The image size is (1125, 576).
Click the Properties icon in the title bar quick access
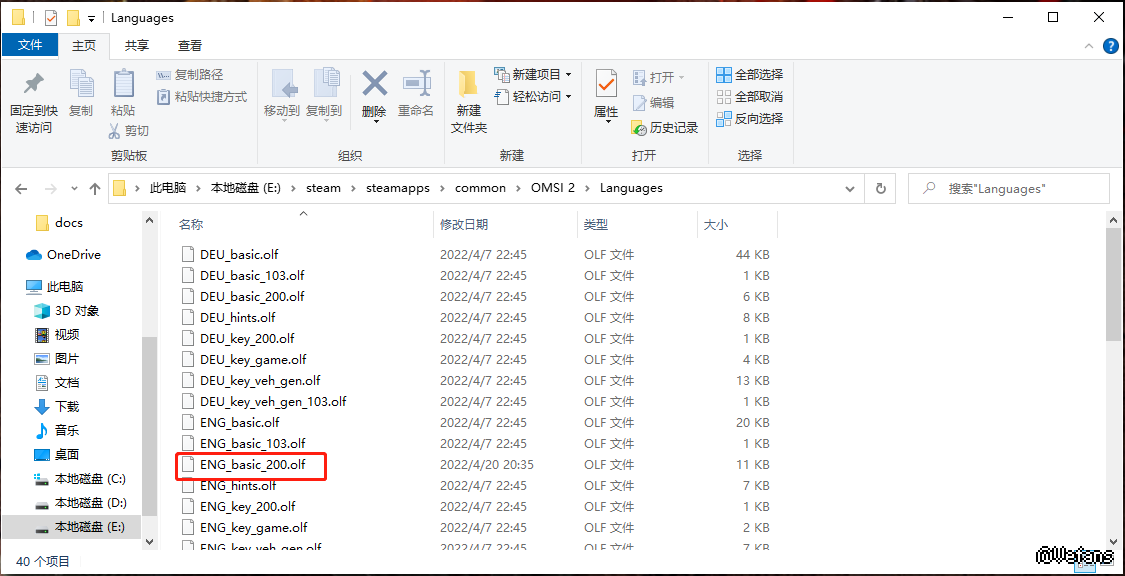[x=51, y=18]
